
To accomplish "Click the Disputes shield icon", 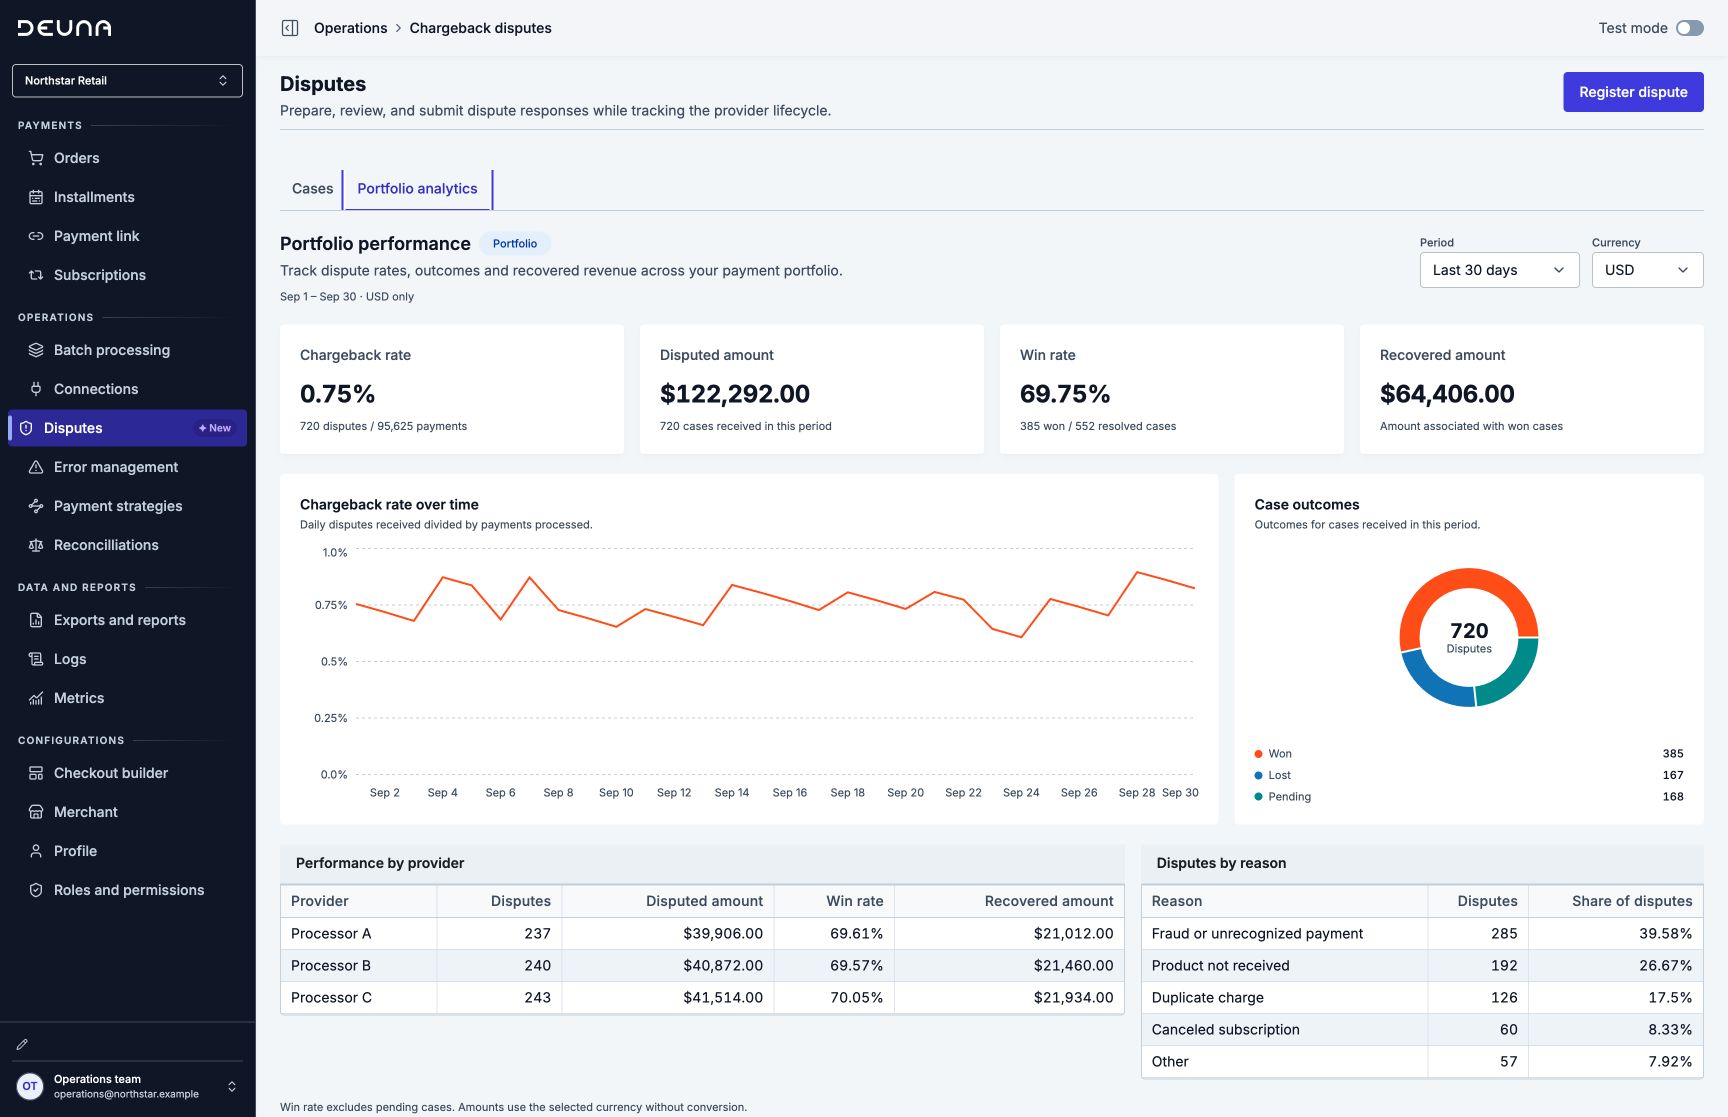I will pos(26,428).
